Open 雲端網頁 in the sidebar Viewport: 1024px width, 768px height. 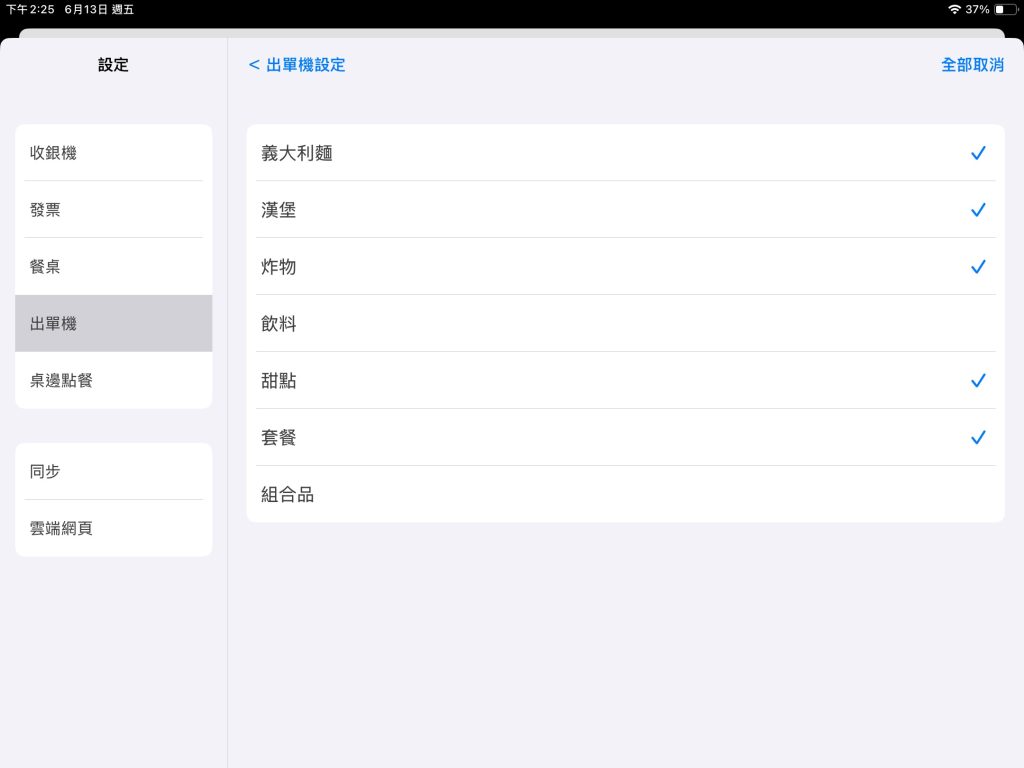tap(114, 528)
